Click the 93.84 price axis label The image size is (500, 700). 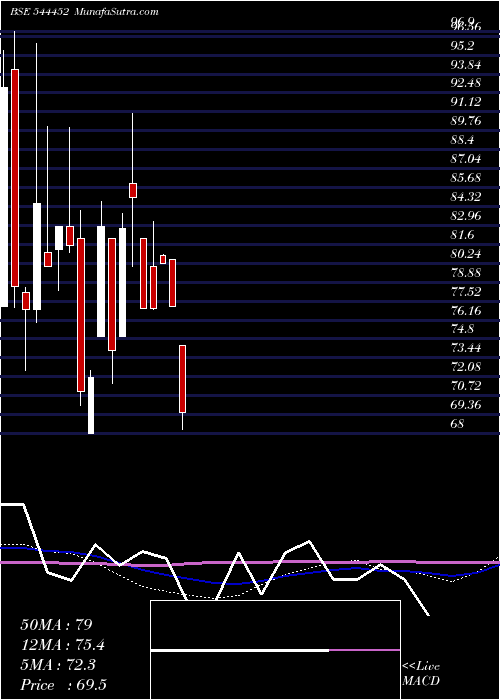click(465, 65)
